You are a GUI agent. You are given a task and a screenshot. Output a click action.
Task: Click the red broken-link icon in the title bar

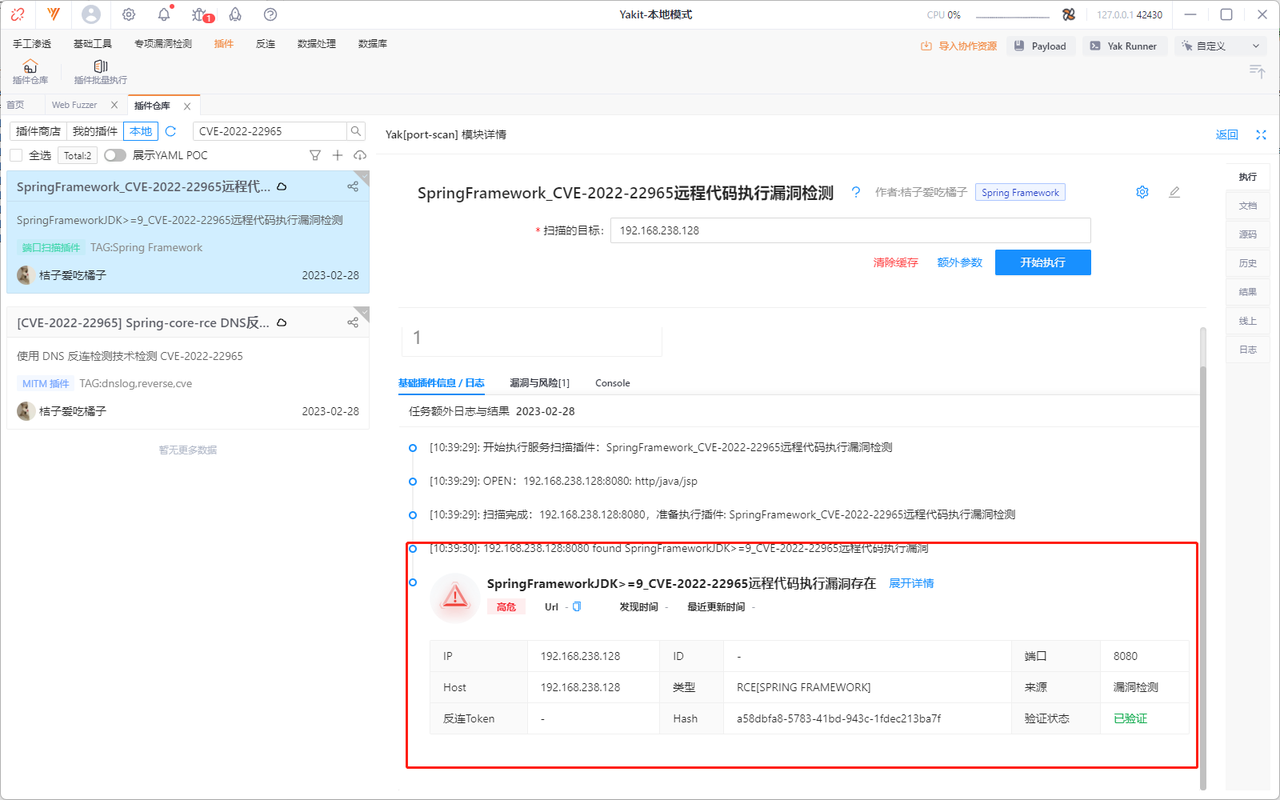click(x=18, y=15)
